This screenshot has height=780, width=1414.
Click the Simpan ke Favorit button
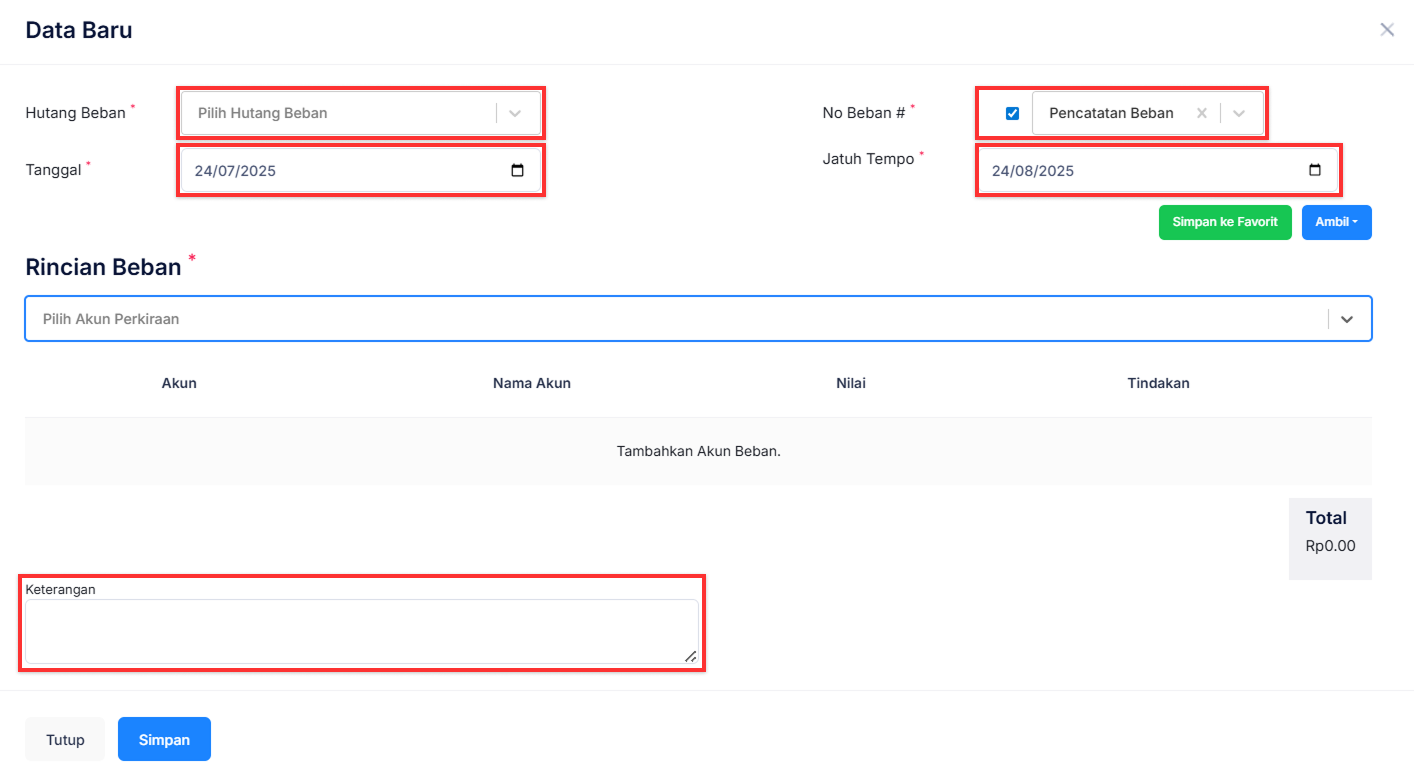click(x=1224, y=222)
